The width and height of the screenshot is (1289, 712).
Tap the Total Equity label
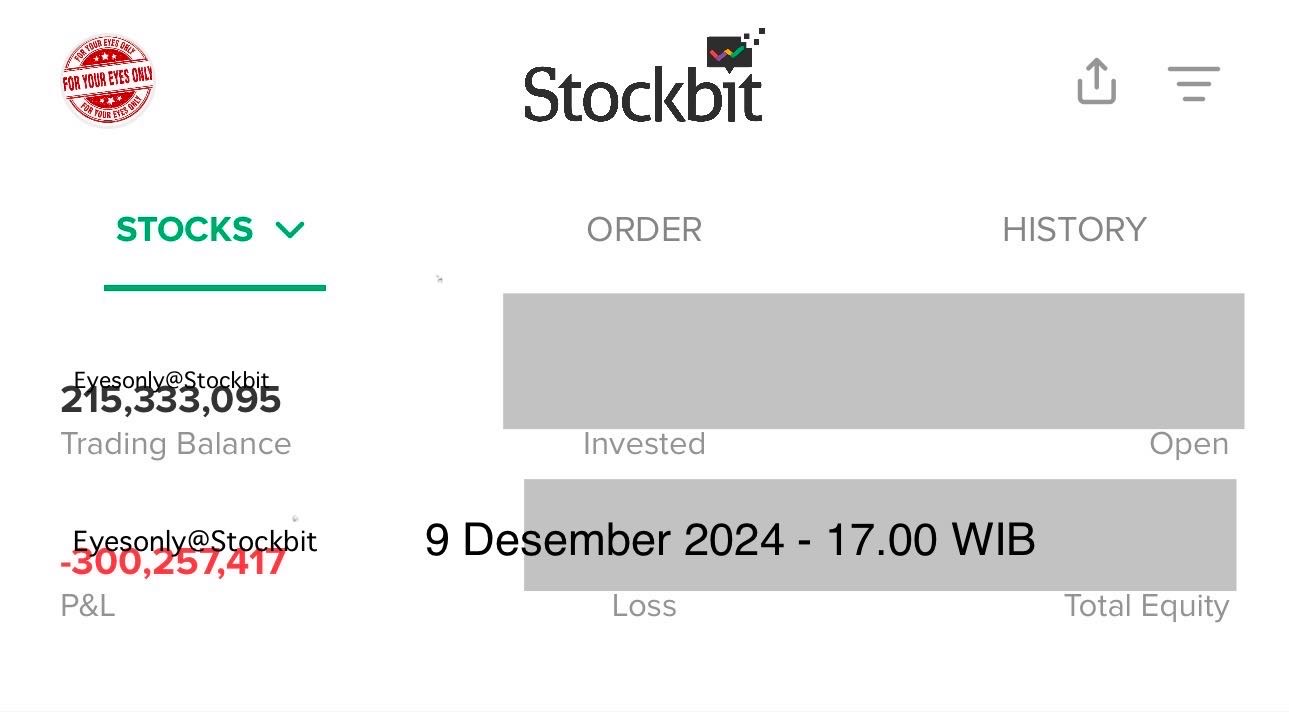tap(1146, 606)
